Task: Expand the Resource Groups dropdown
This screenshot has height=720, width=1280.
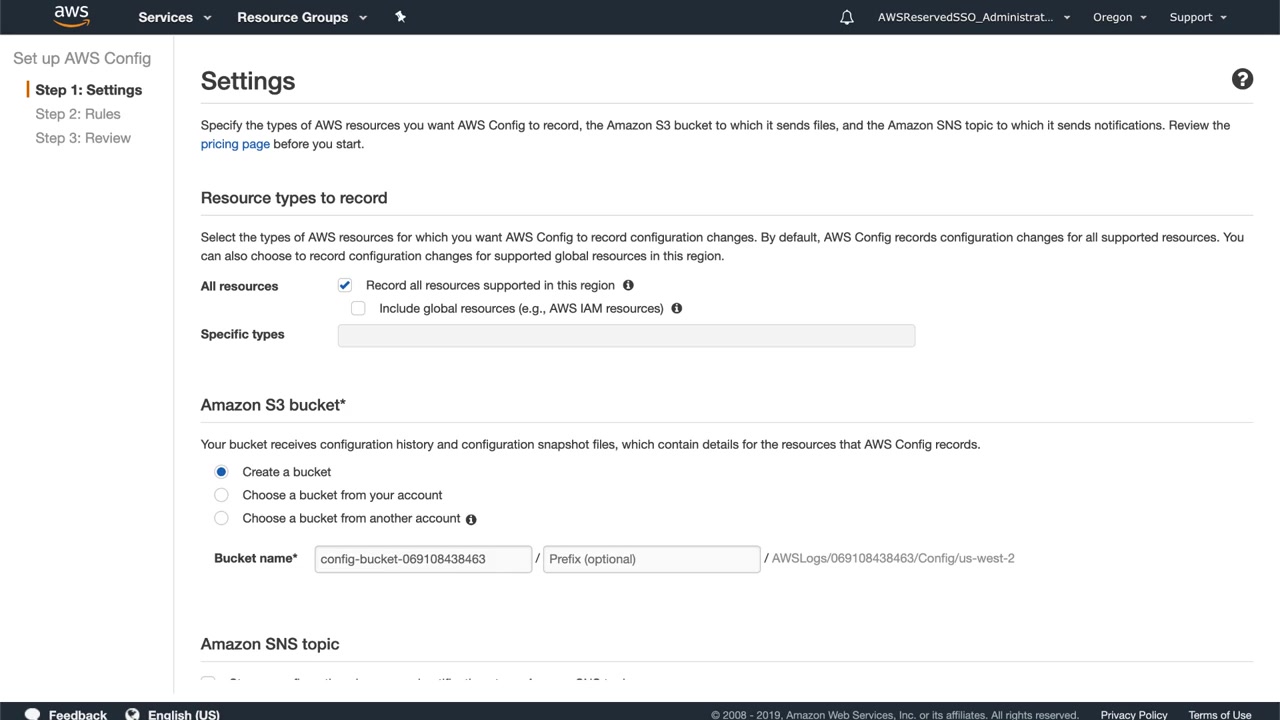Action: [x=302, y=17]
